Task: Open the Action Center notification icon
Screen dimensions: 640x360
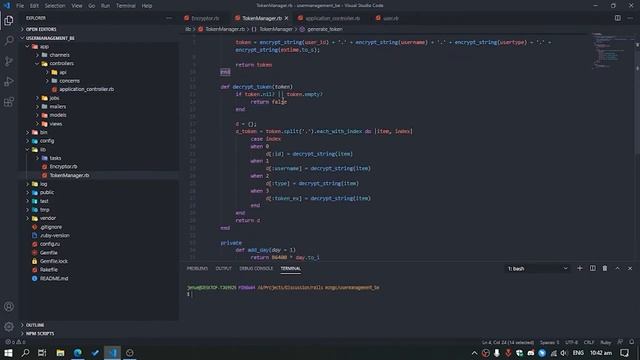Action: tap(624, 353)
